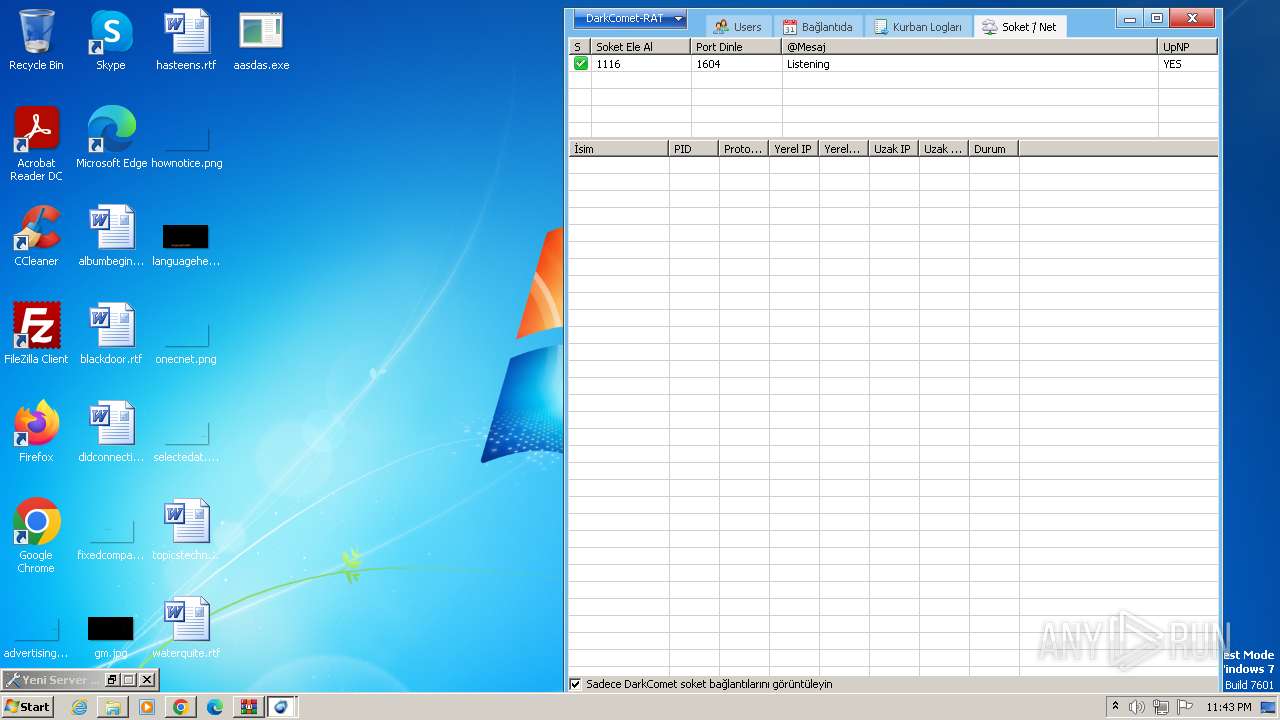Open Acrobat Reader DC shortcut

pos(36,144)
